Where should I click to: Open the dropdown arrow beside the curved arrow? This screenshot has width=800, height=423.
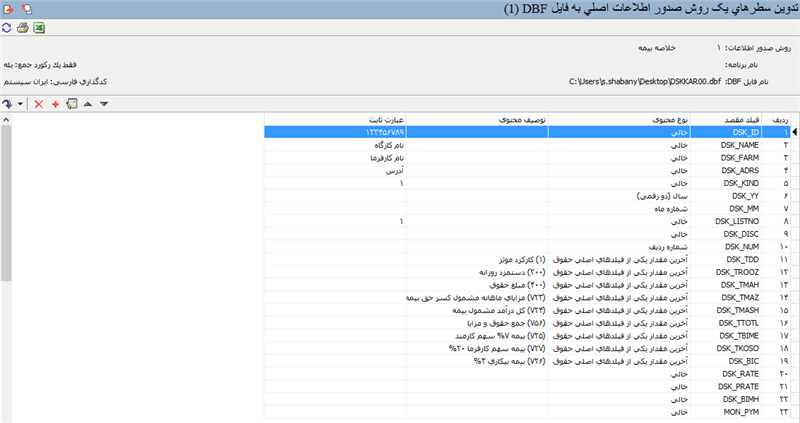[x=20, y=103]
